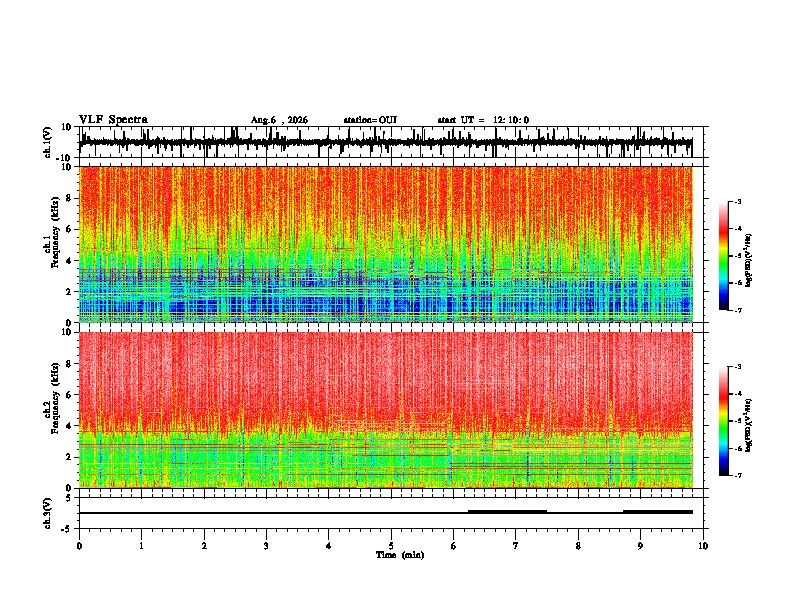Click the "-3" label on ch.1 color bar
Viewport: 792px width, 612px height.
click(x=738, y=202)
